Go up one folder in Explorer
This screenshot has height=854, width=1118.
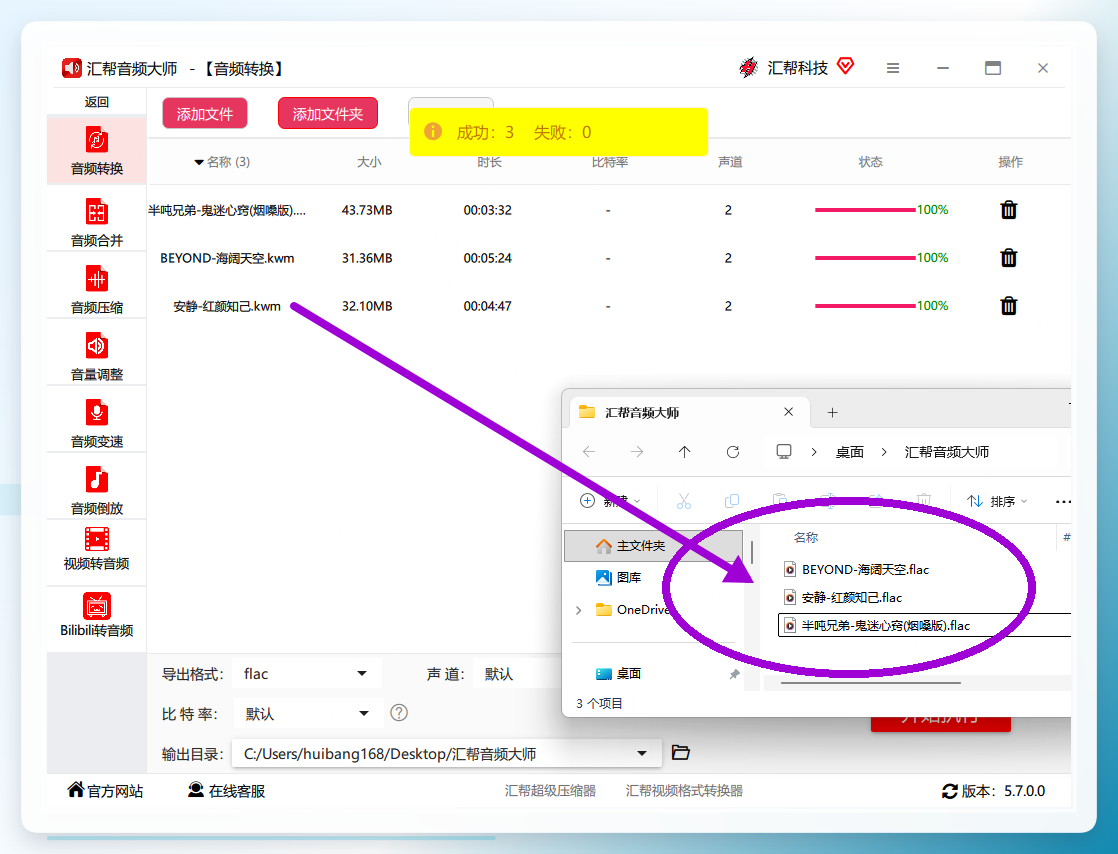(684, 452)
